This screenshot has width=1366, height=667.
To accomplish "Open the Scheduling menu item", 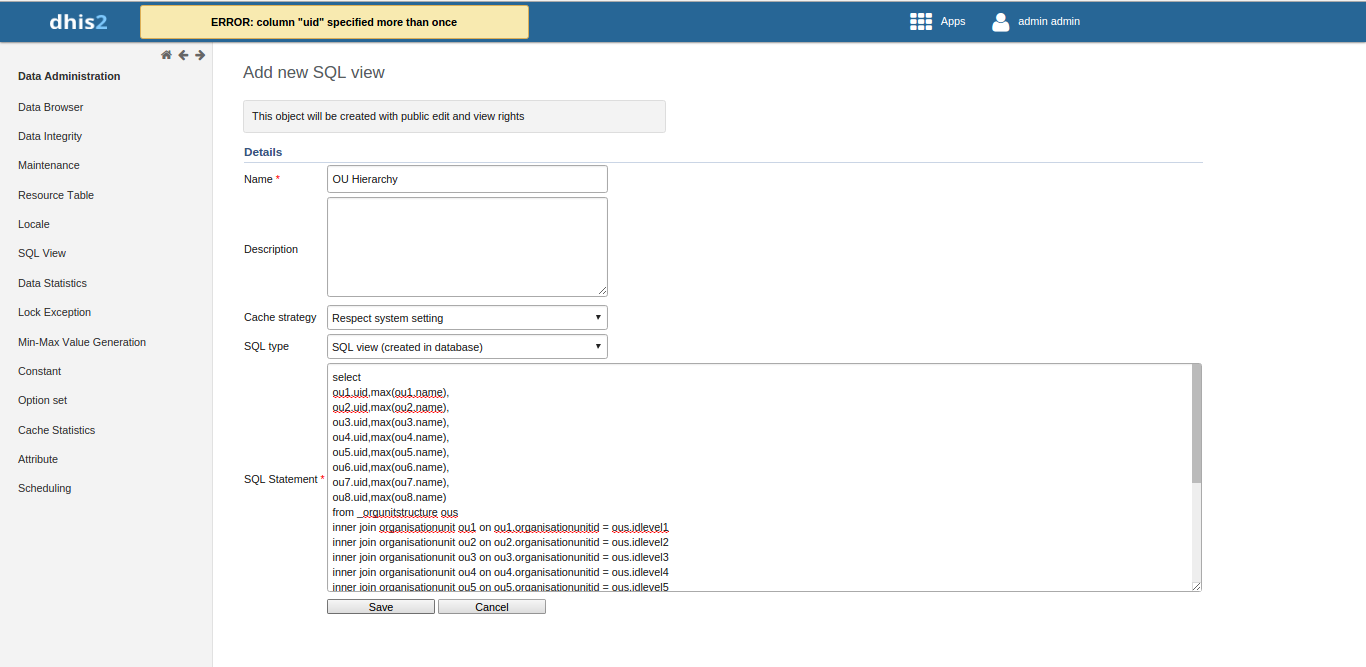I will [x=44, y=488].
